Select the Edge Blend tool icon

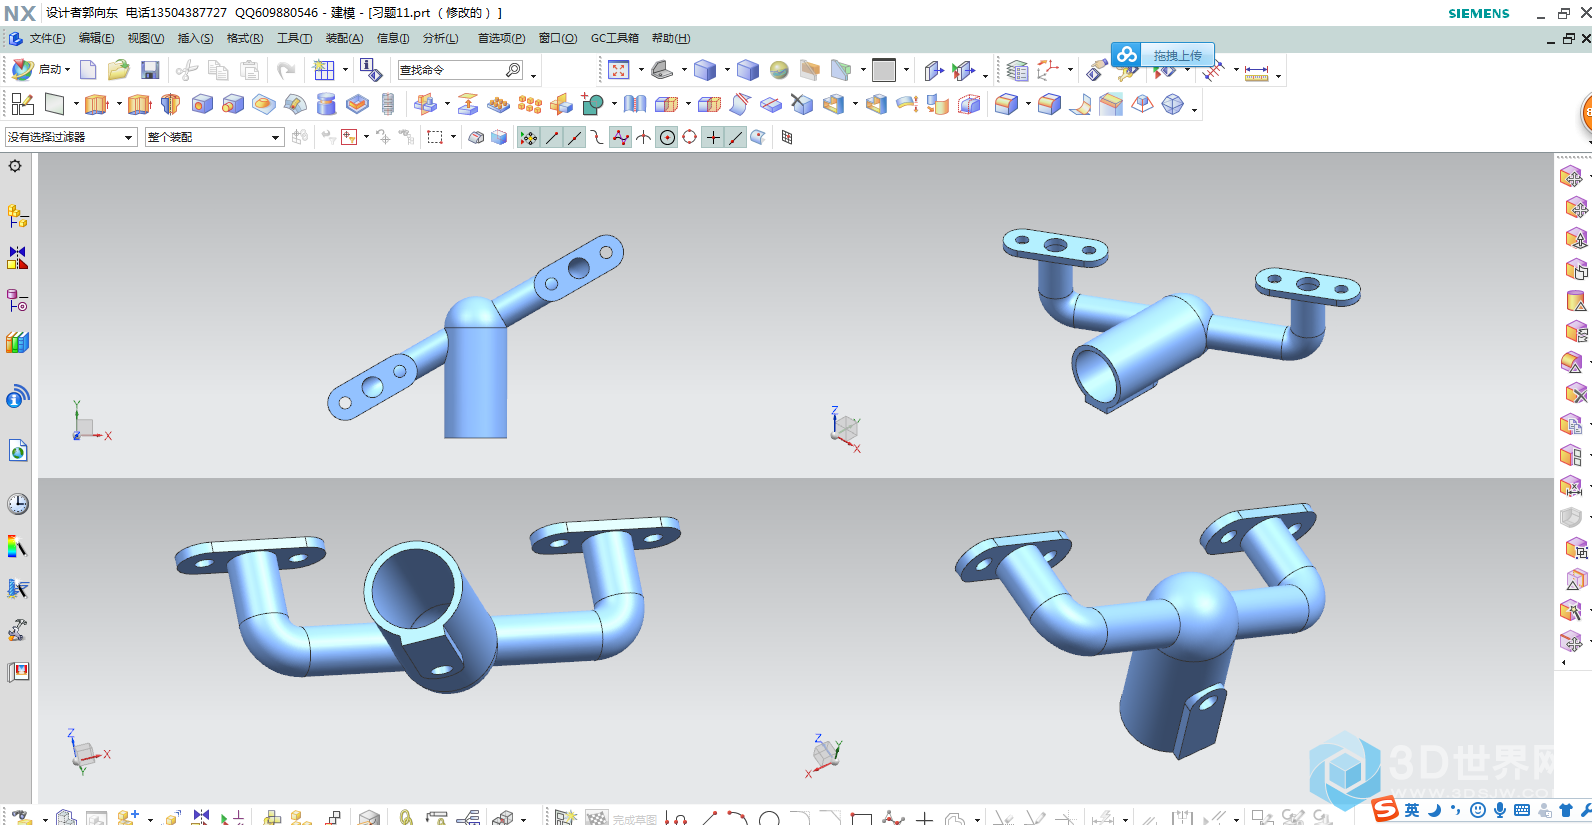pyautogui.click(x=1006, y=104)
